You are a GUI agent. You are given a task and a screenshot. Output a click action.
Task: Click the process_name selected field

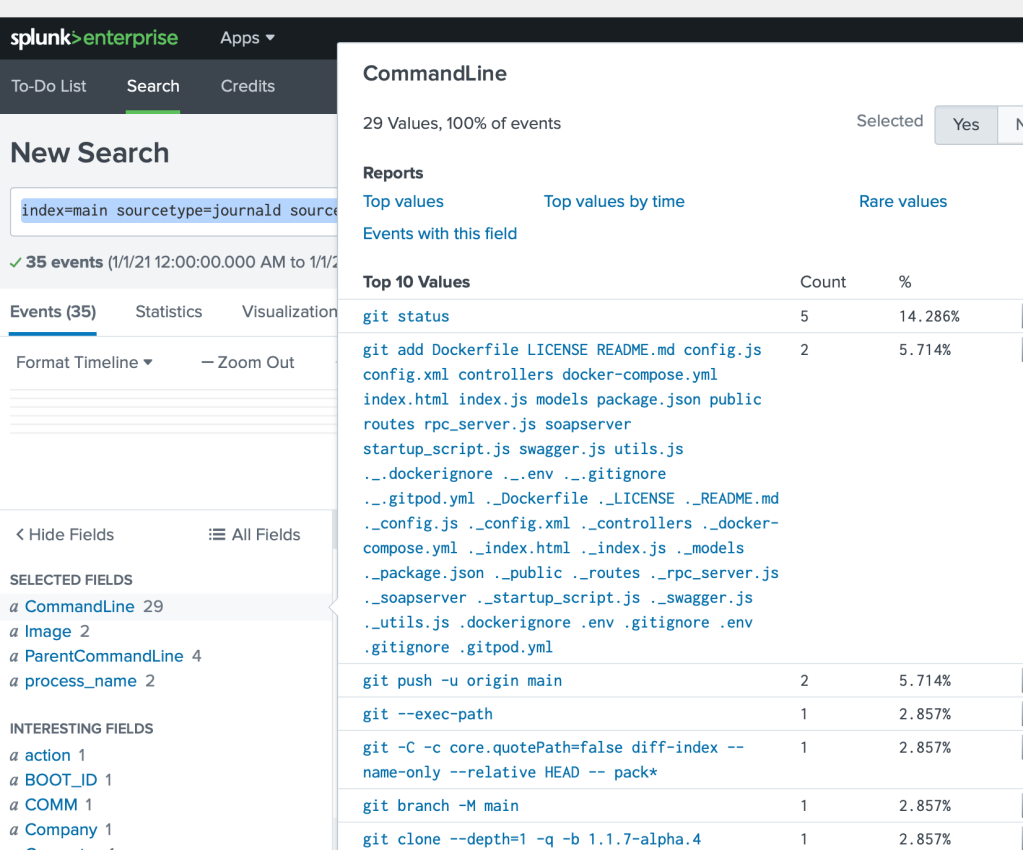tap(80, 681)
